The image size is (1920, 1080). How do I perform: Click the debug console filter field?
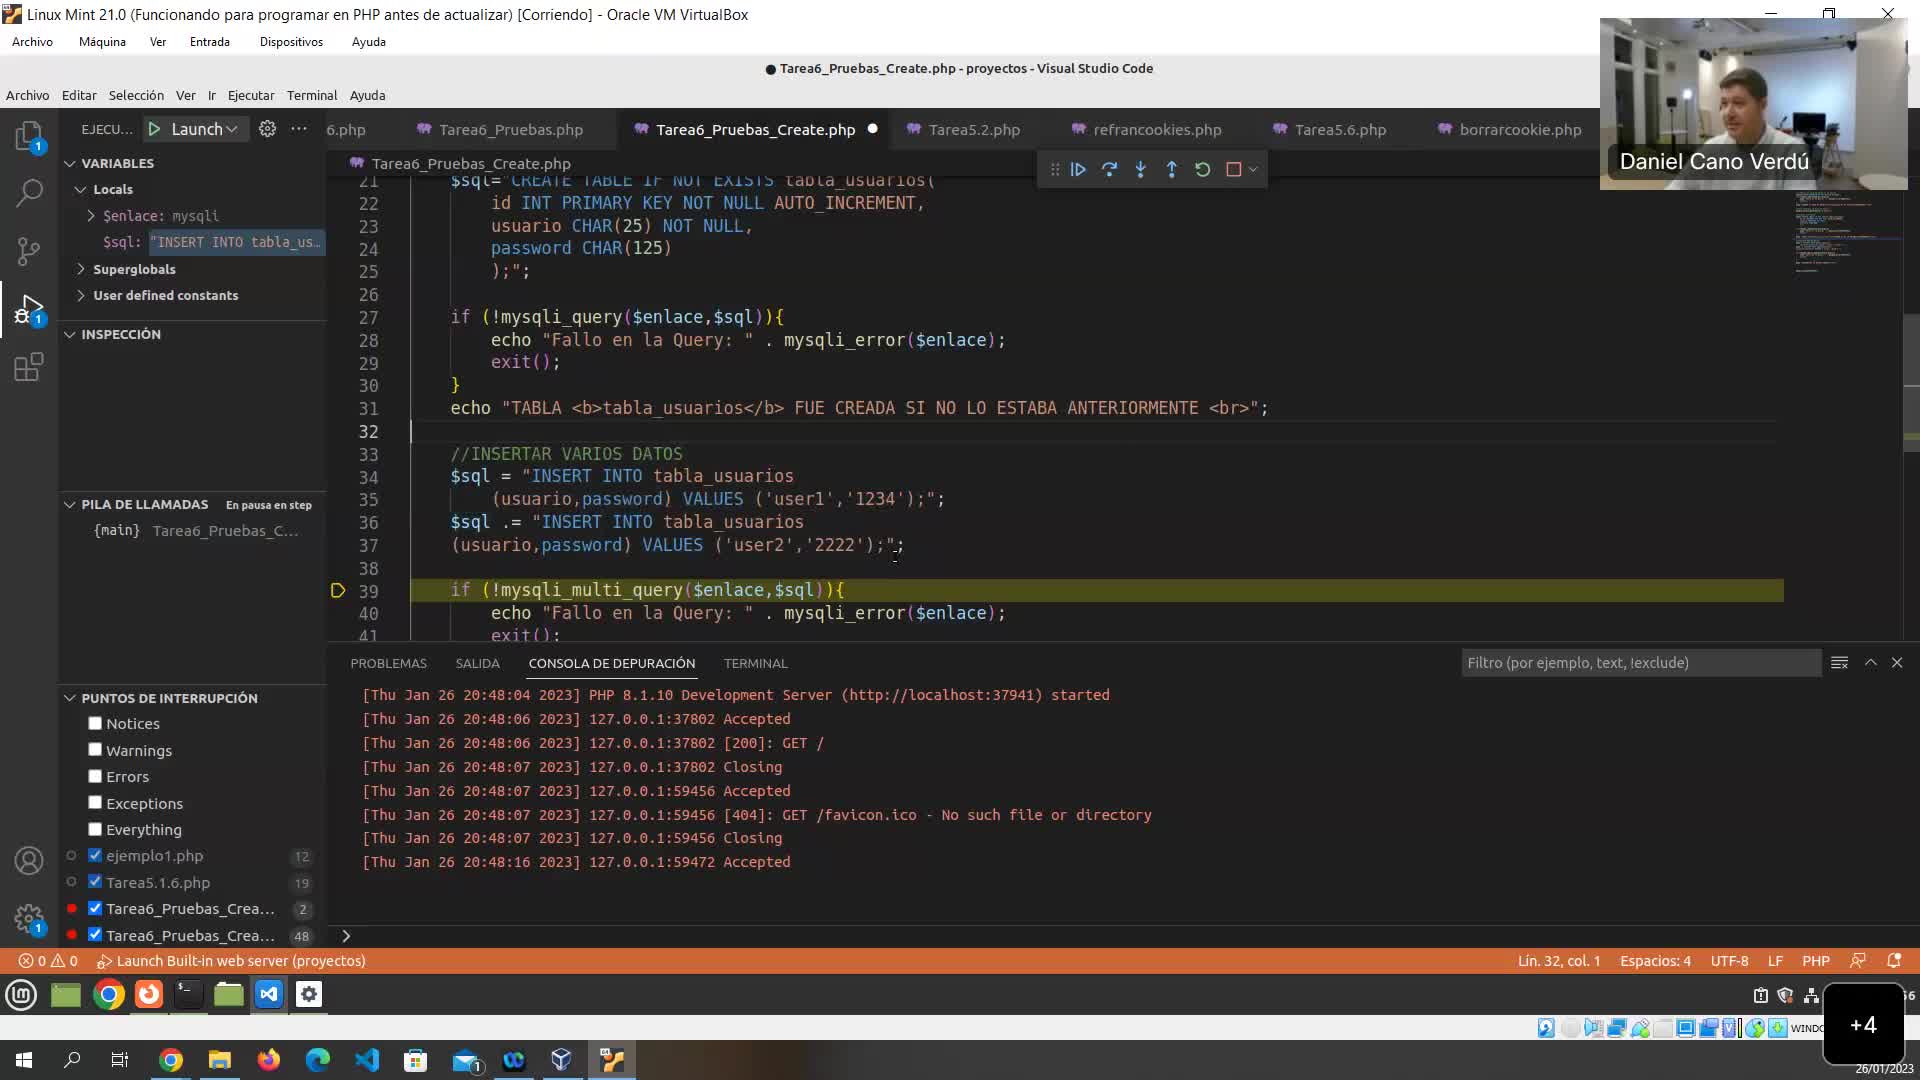[1640, 663]
